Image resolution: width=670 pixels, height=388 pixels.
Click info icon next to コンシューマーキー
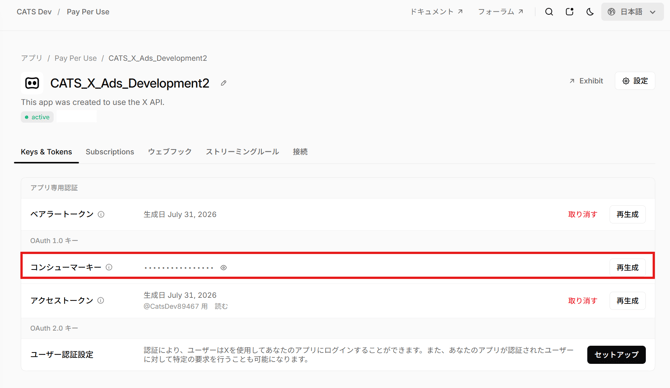click(x=109, y=267)
